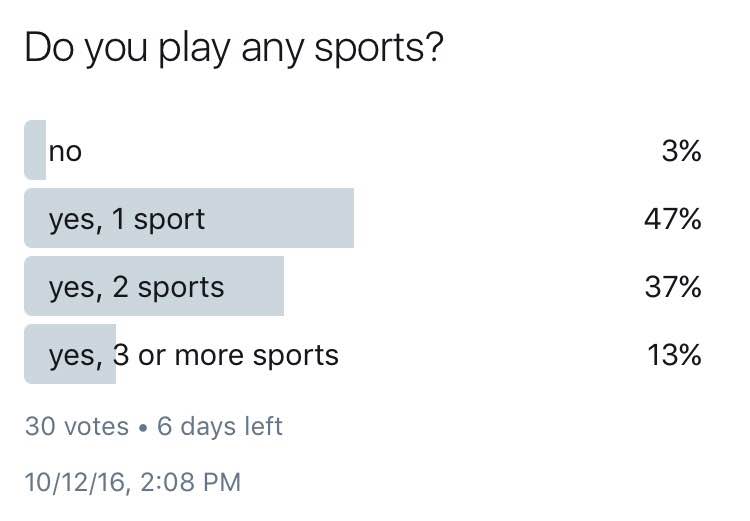Image resolution: width=750 pixels, height=521 pixels.
Task: Select the "no" poll option label
Action: [65, 152]
